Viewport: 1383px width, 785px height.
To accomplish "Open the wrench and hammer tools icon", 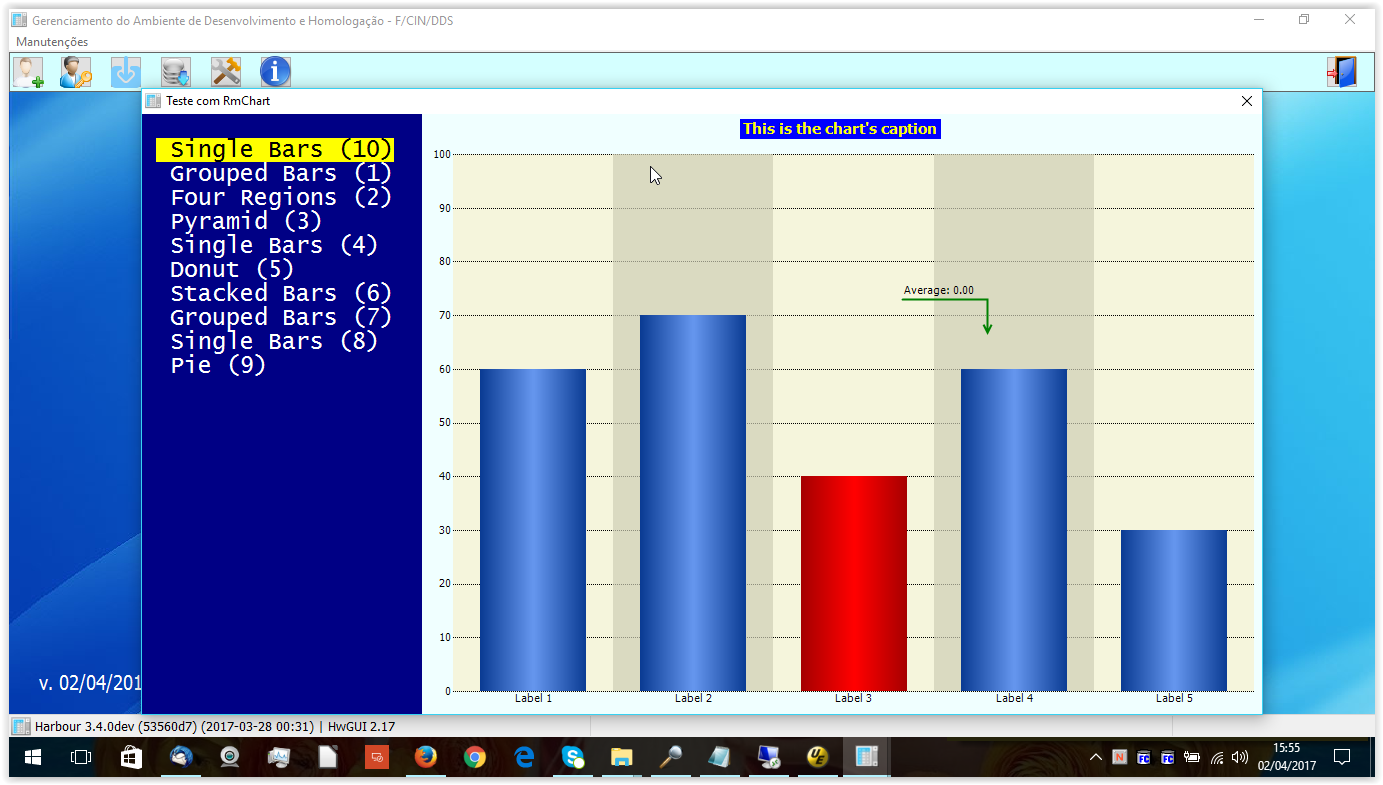I will 226,72.
